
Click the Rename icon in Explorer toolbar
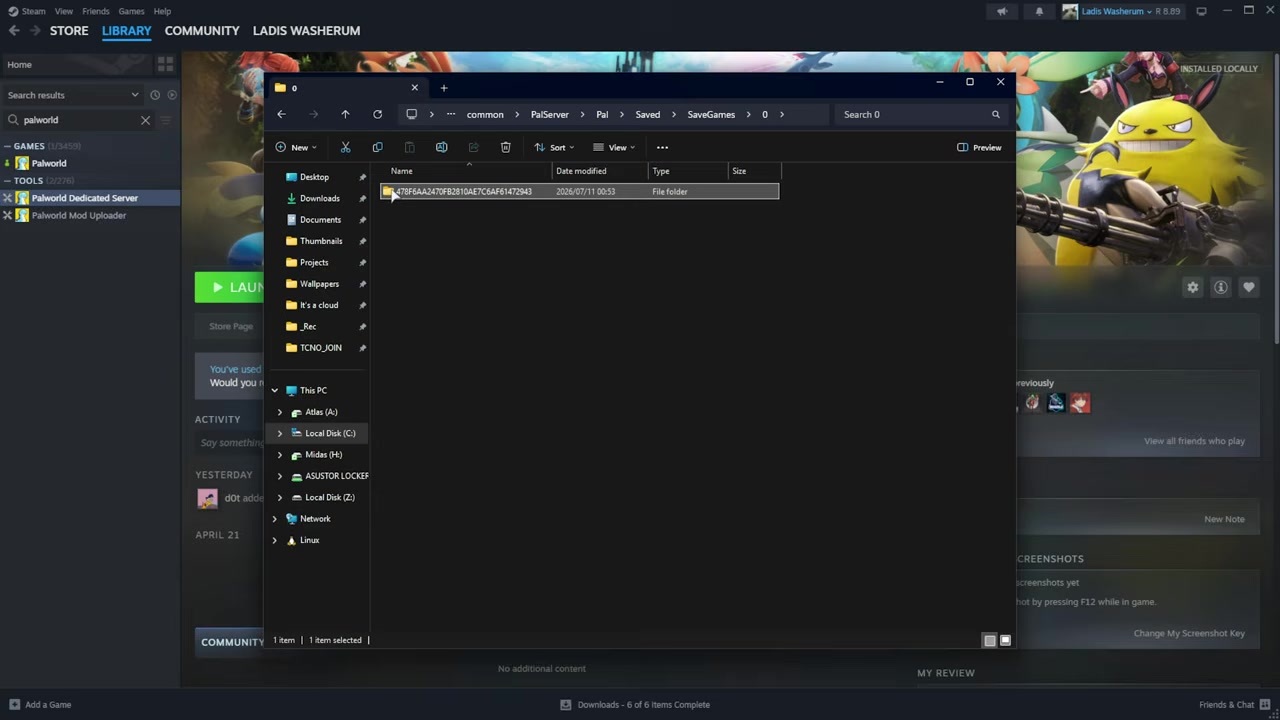441,147
